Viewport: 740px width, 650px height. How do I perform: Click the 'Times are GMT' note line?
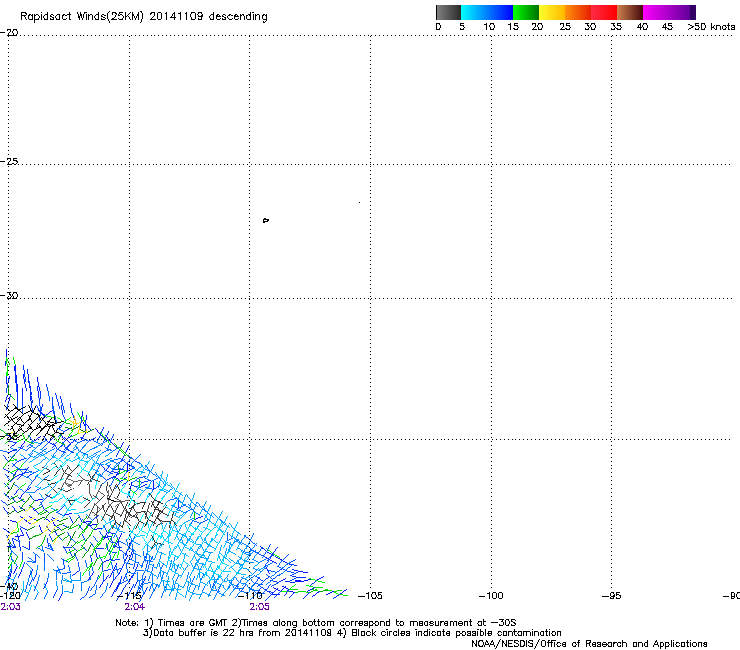[316, 623]
